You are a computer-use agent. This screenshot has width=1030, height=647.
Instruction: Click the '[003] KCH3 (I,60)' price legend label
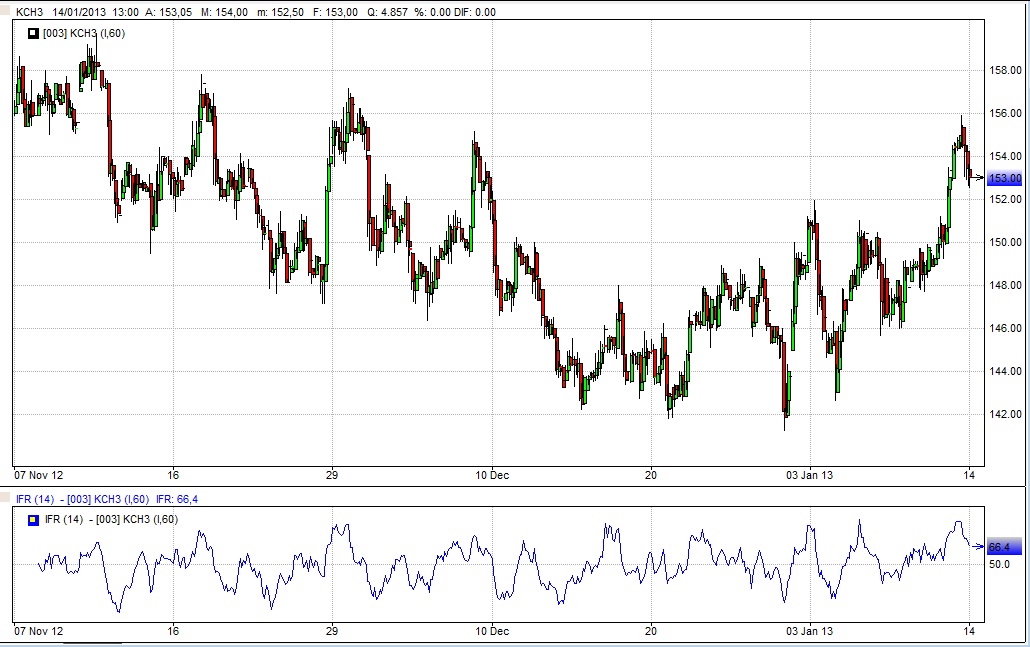tap(84, 33)
